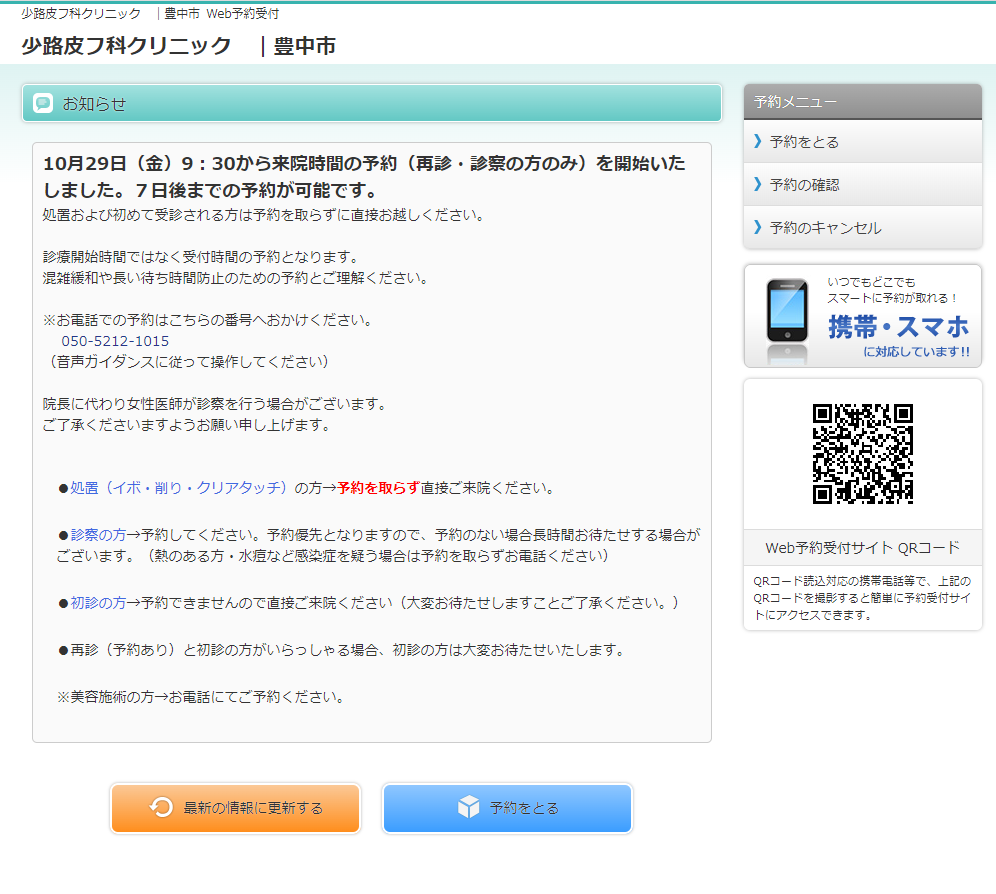The width and height of the screenshot is (996, 894).
Task: Open 予約の確認 menu item
Action: pos(863,185)
